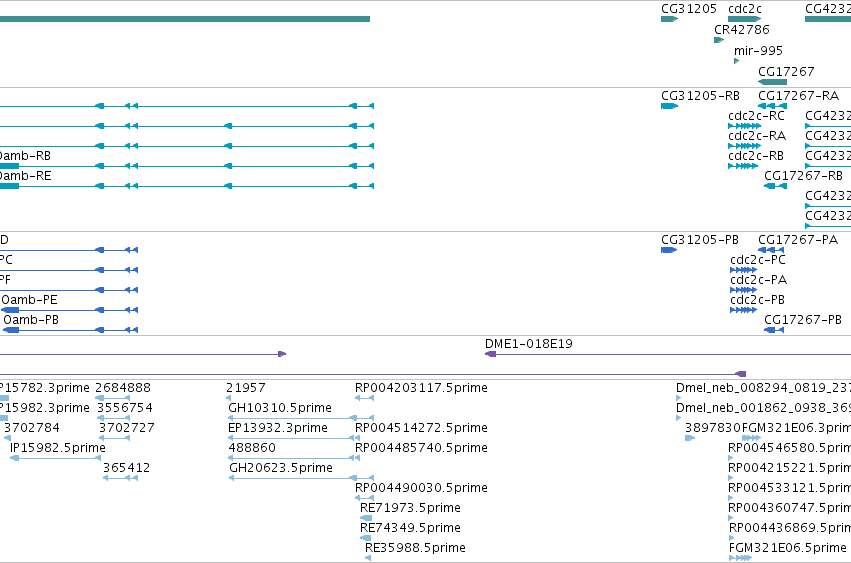Image resolution: width=851 pixels, height=563 pixels.
Task: Click the Oamb-RB transcript label
Action: (25, 156)
